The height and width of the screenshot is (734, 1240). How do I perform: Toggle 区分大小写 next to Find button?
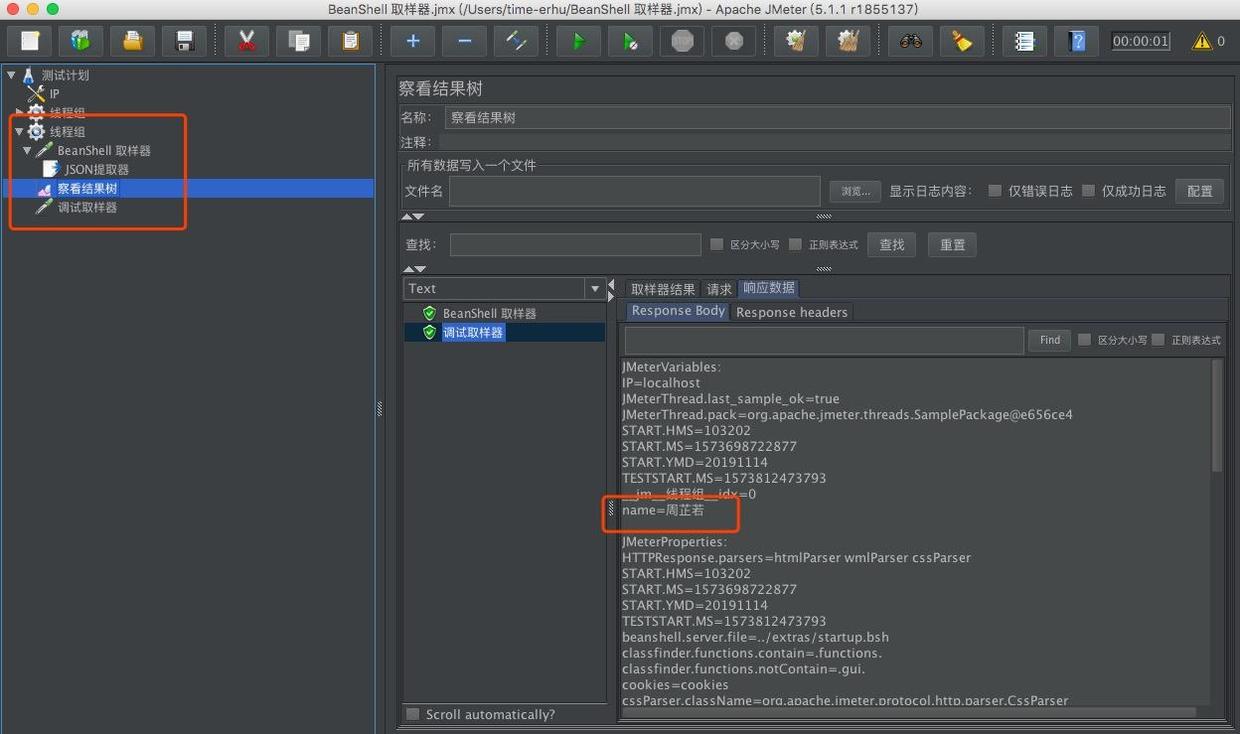pos(1084,340)
